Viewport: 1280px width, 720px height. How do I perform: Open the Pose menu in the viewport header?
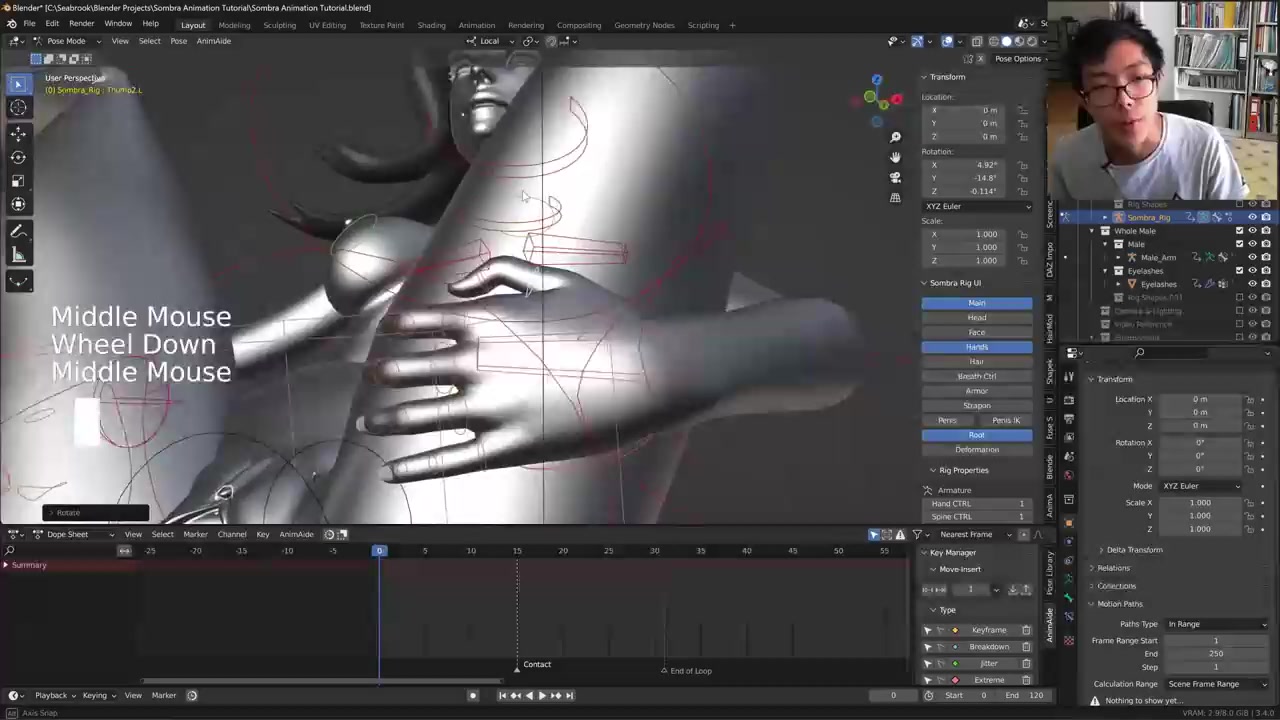pos(178,41)
